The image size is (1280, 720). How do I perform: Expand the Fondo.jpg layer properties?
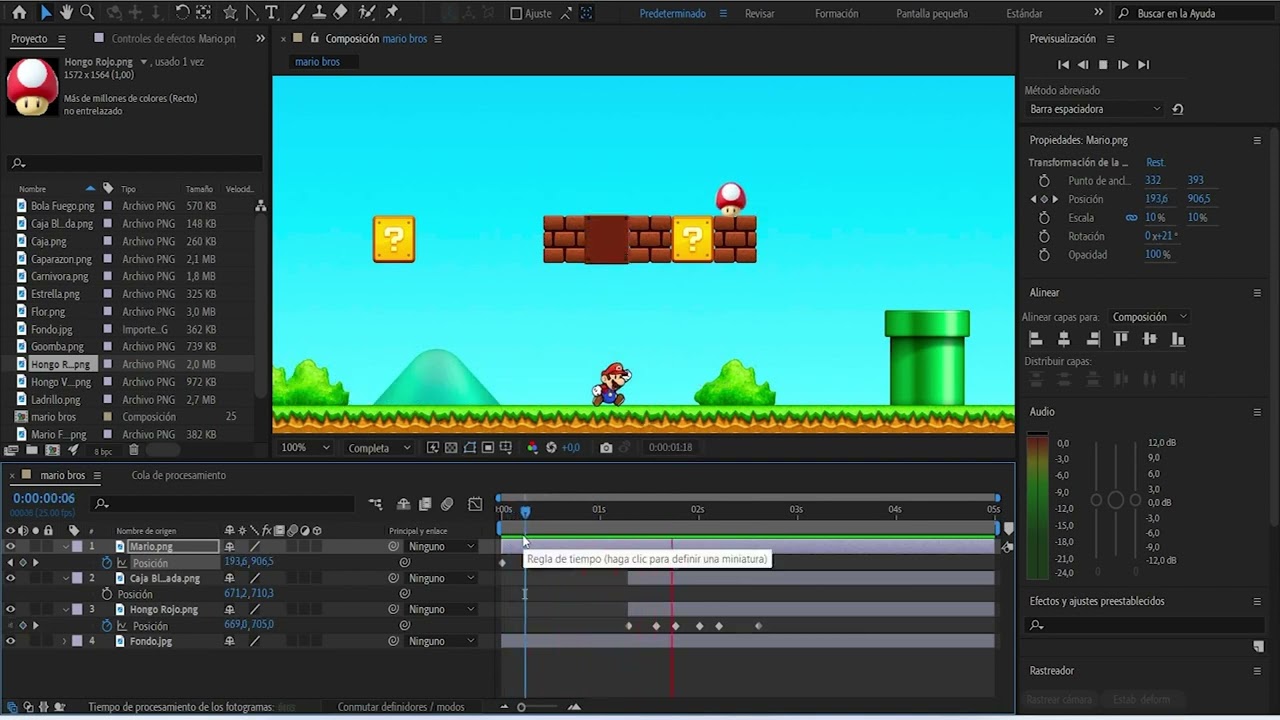pyautogui.click(x=66, y=641)
